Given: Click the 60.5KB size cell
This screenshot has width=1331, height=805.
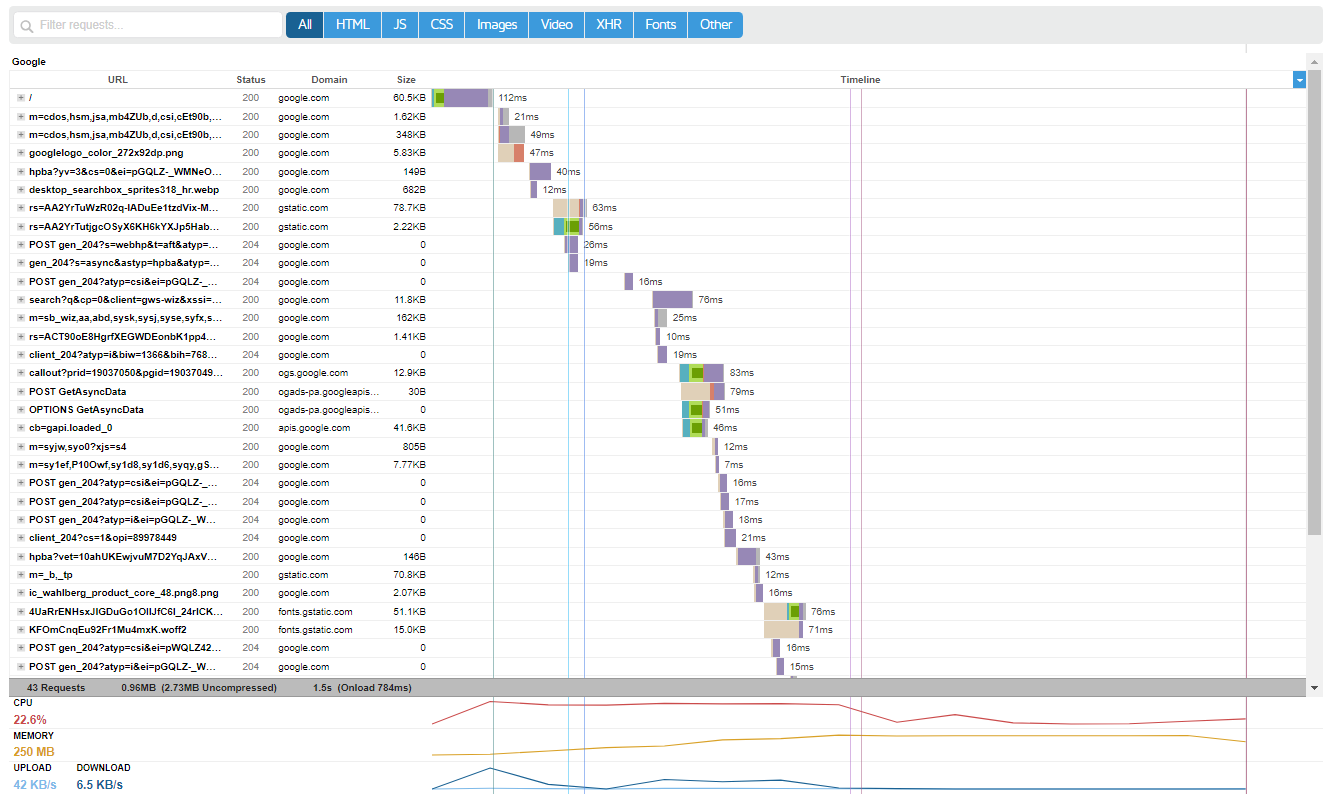Looking at the screenshot, I should tap(409, 98).
